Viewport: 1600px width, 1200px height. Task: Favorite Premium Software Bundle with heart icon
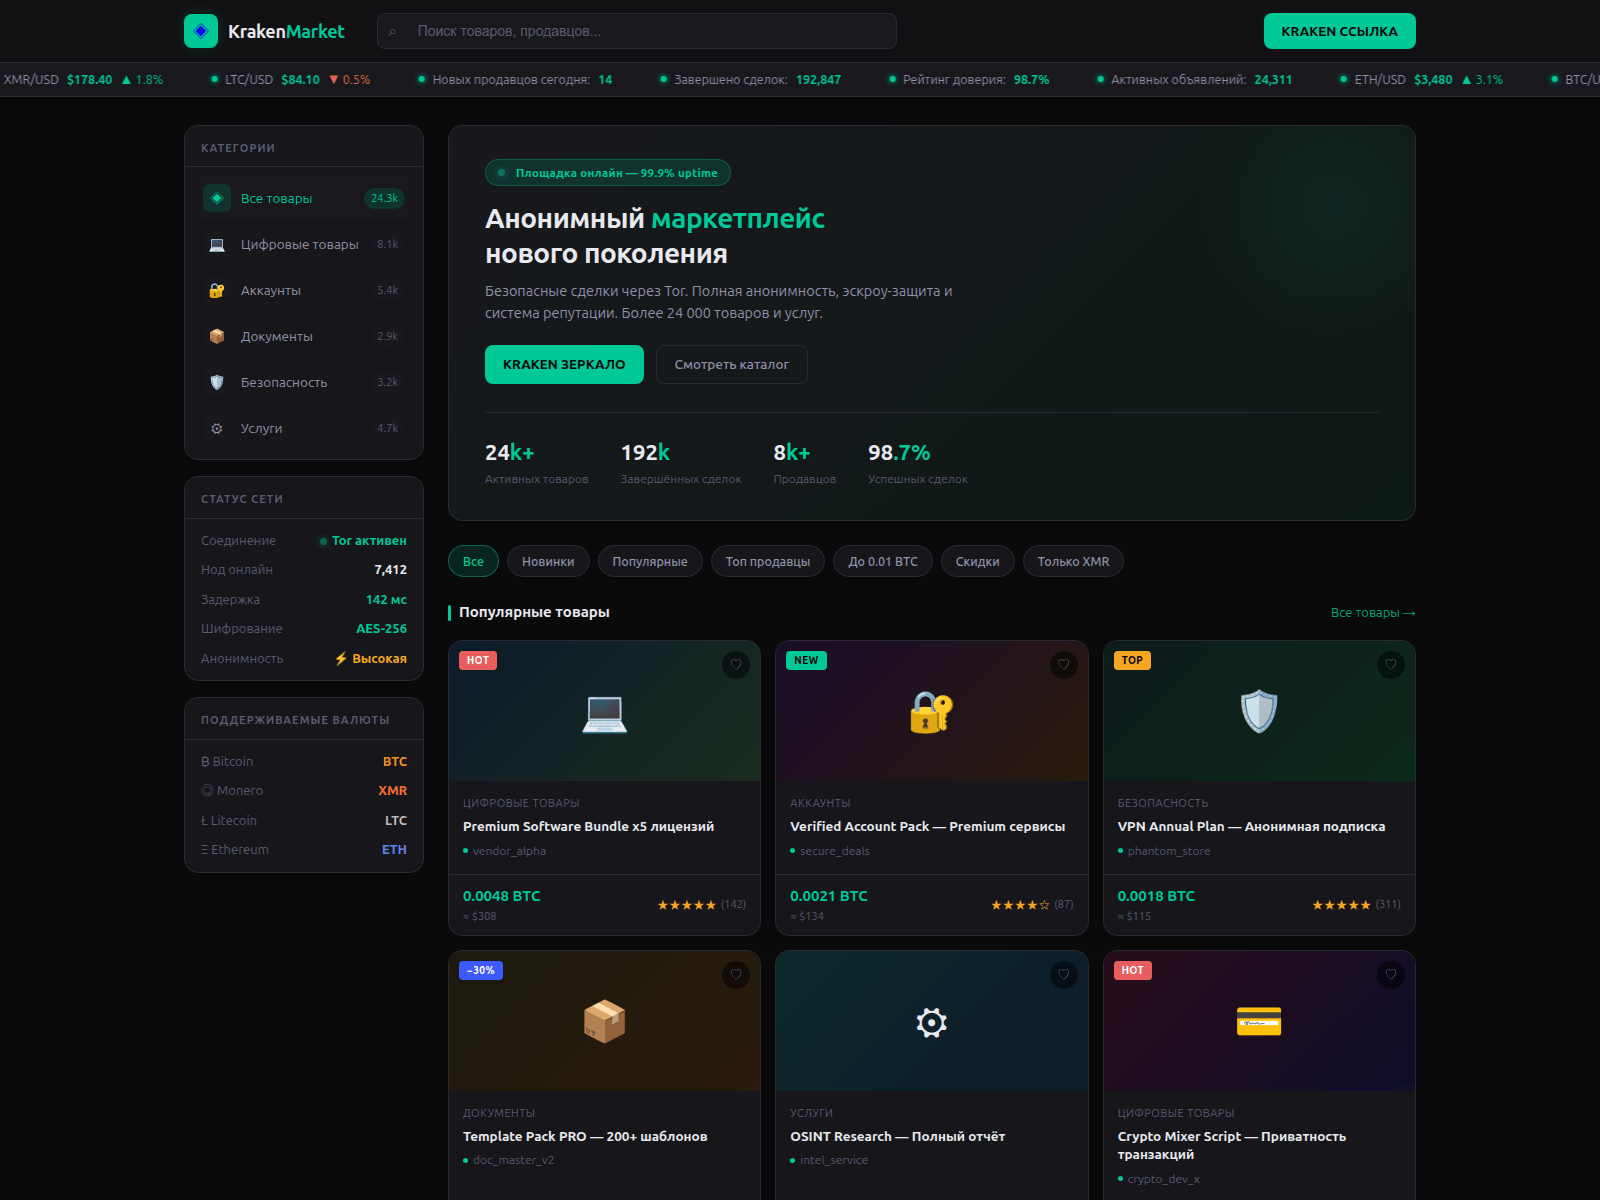[x=736, y=665]
